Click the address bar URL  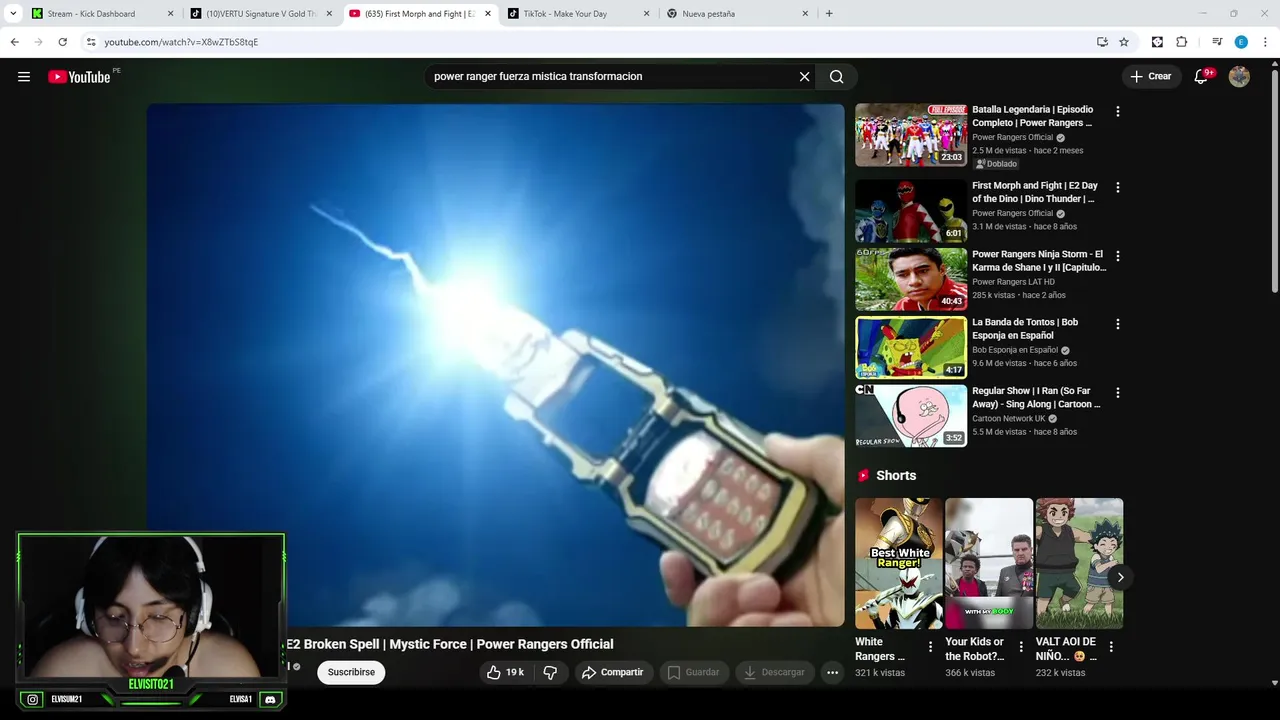(x=181, y=42)
